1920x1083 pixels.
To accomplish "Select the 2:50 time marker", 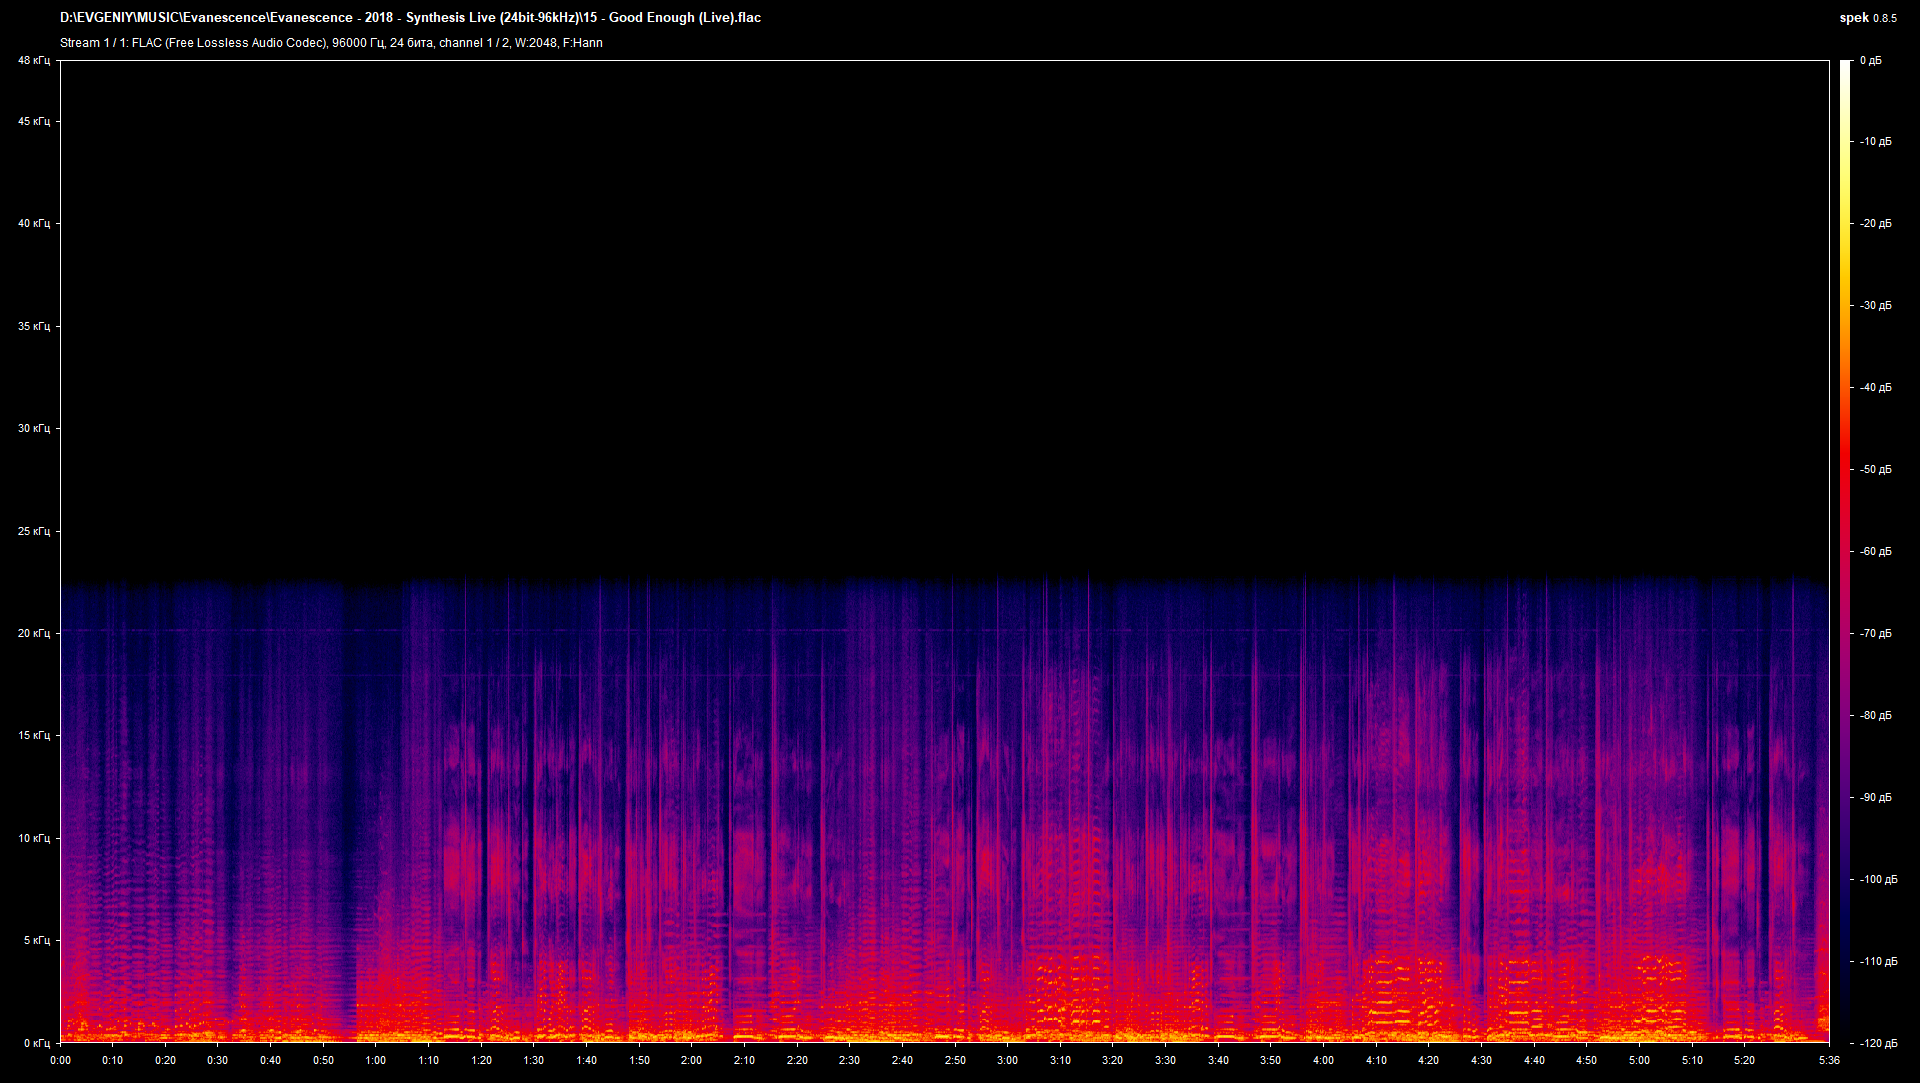I will coord(955,1061).
